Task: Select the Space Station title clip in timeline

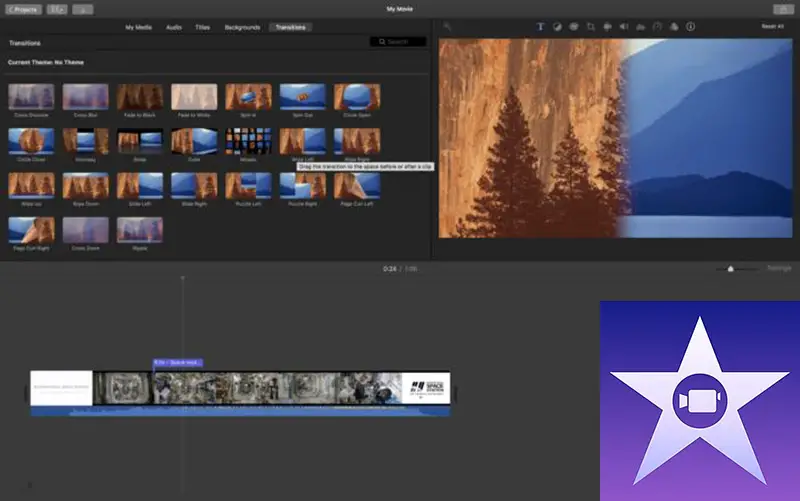Action: click(425, 388)
